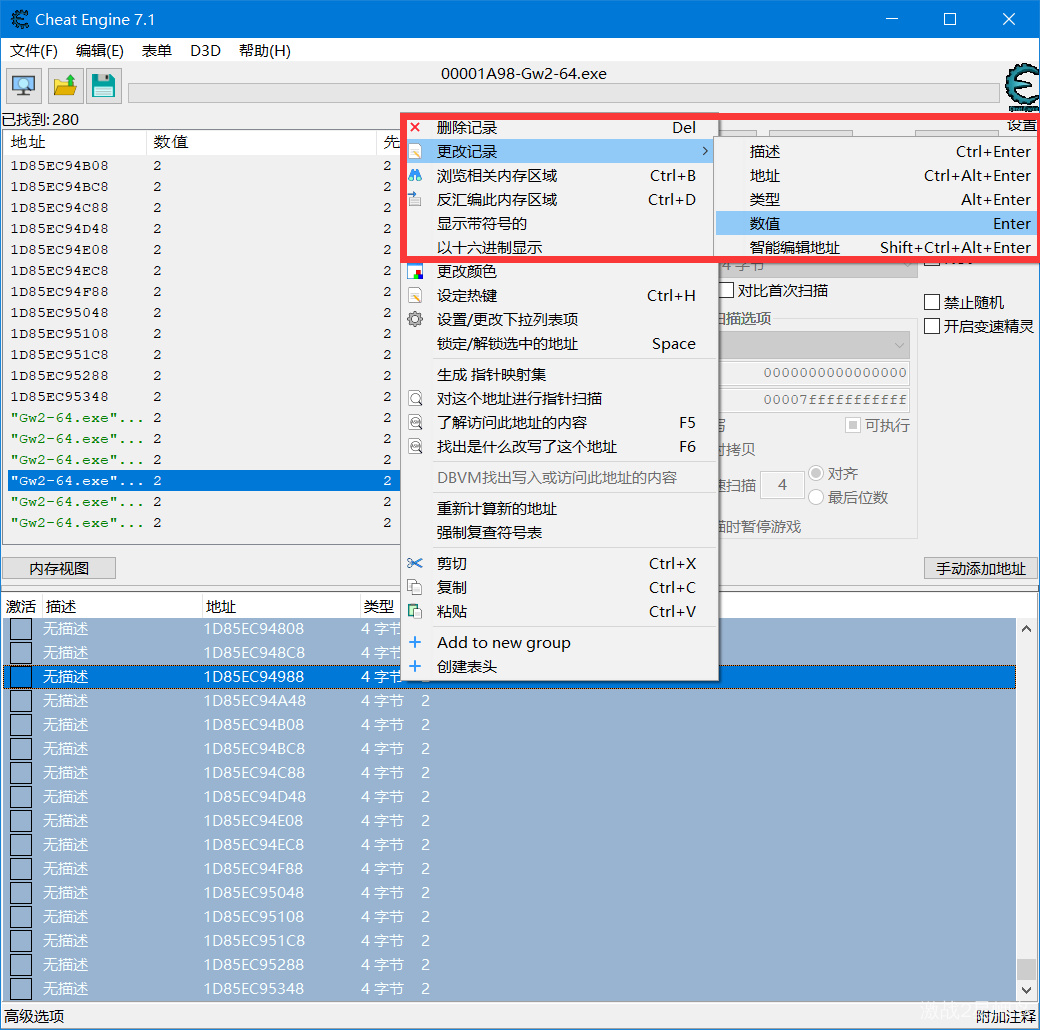Click the 手动添加地址 button

[980, 568]
